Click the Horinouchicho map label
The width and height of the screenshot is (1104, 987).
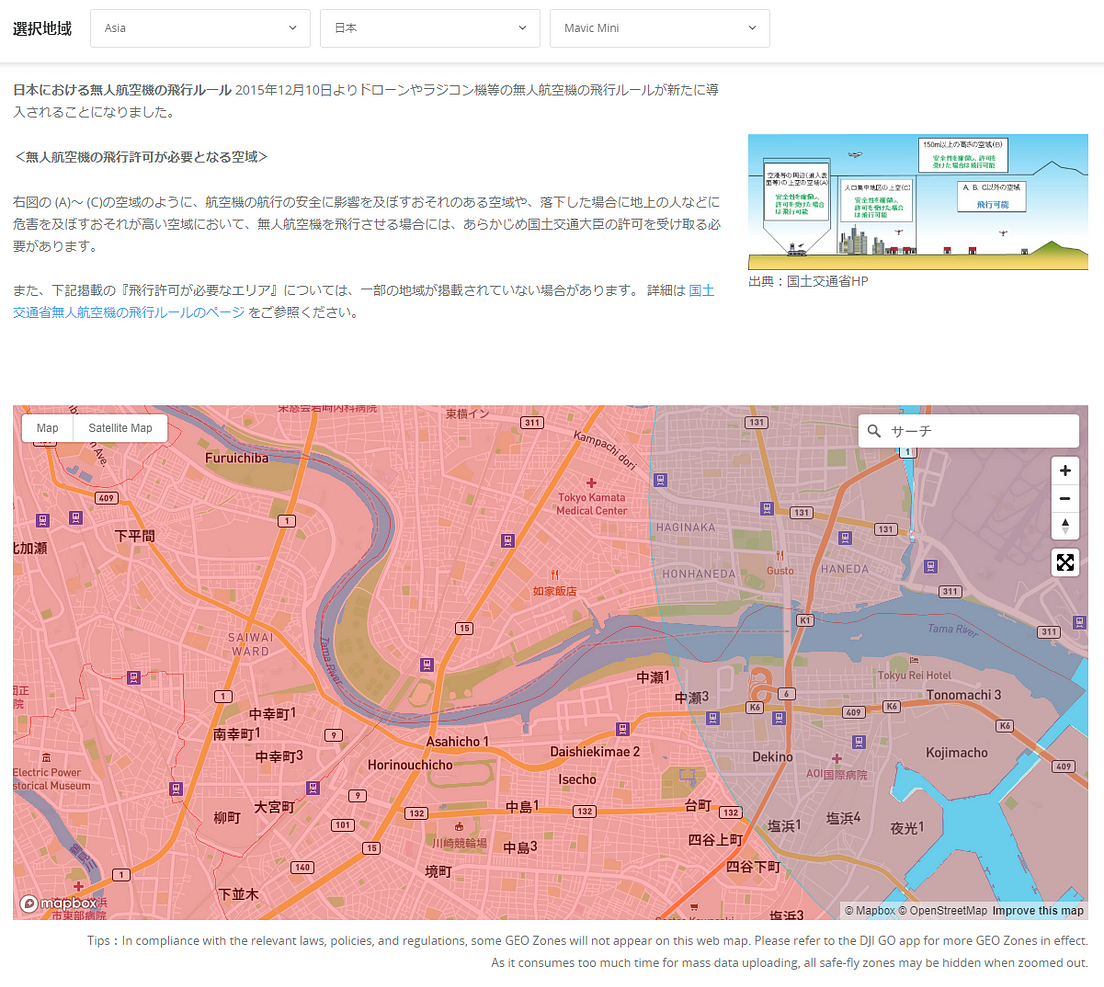(x=410, y=765)
